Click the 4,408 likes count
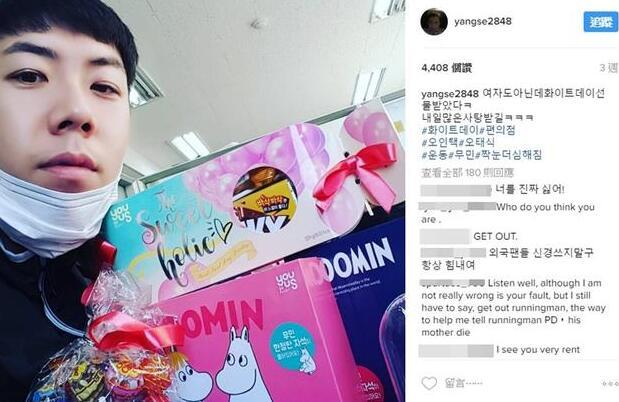619x402 pixels. (446, 68)
